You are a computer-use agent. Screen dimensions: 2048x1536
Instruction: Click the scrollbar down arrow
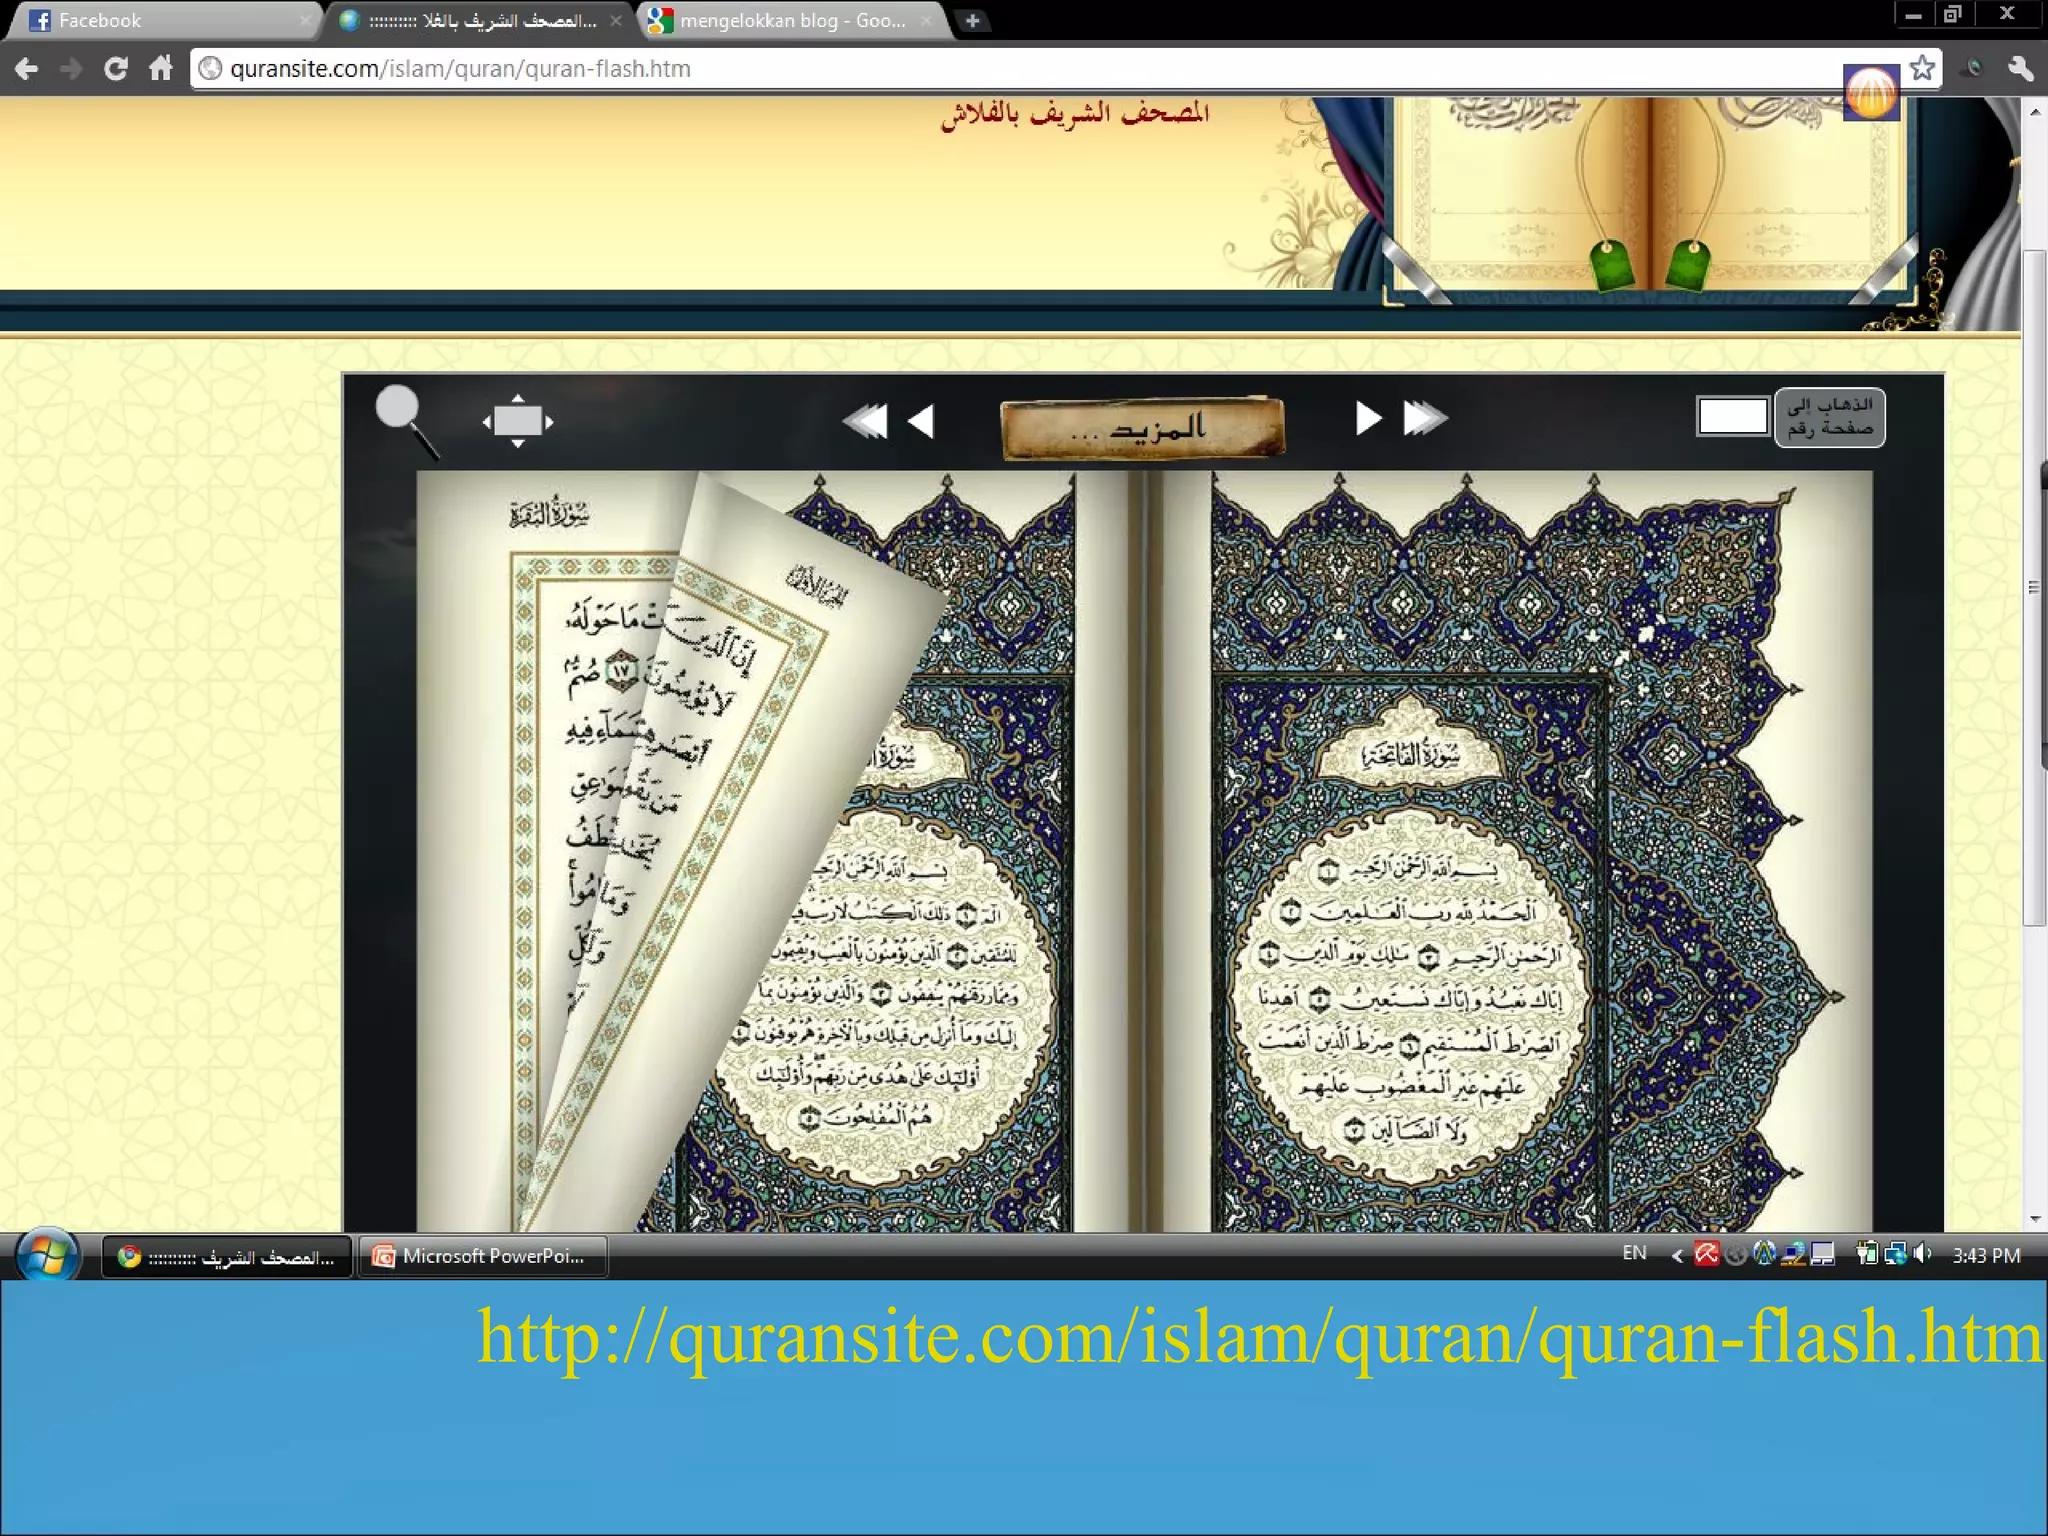pos(2035,1219)
